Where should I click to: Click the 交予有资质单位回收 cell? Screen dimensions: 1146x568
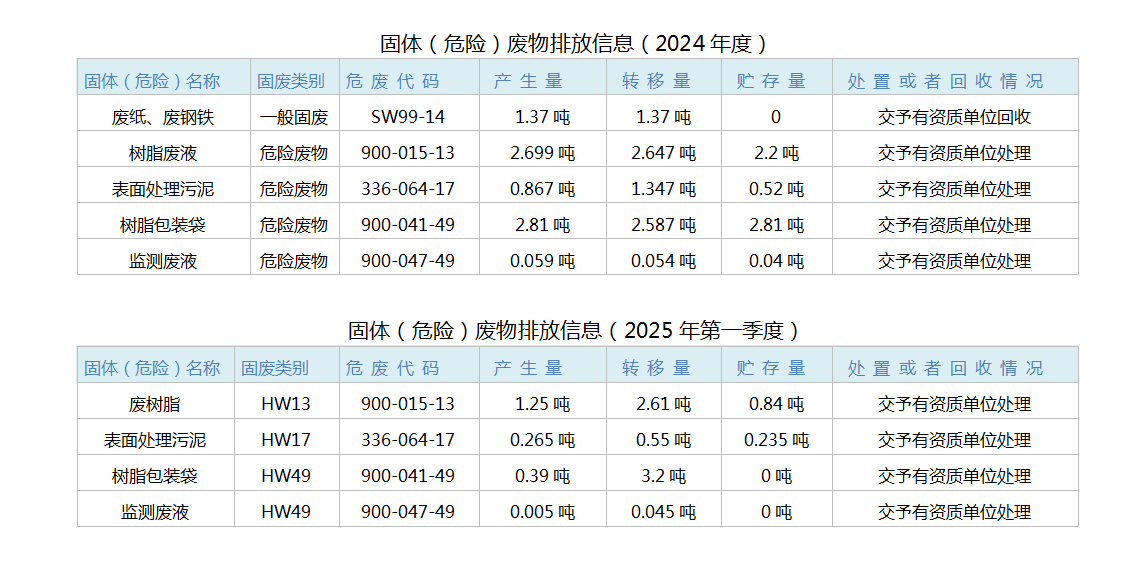click(x=954, y=117)
